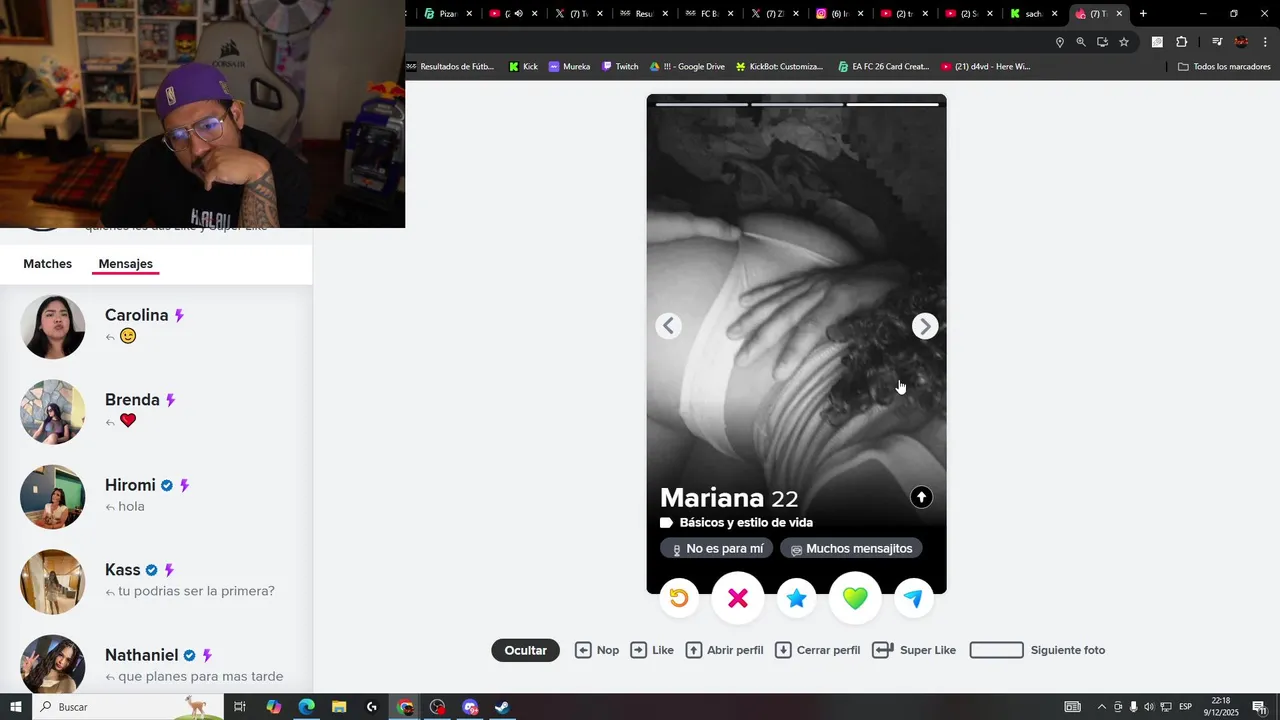1280x720 pixels.
Task: Click Kass's profile picture
Action: coord(53,582)
